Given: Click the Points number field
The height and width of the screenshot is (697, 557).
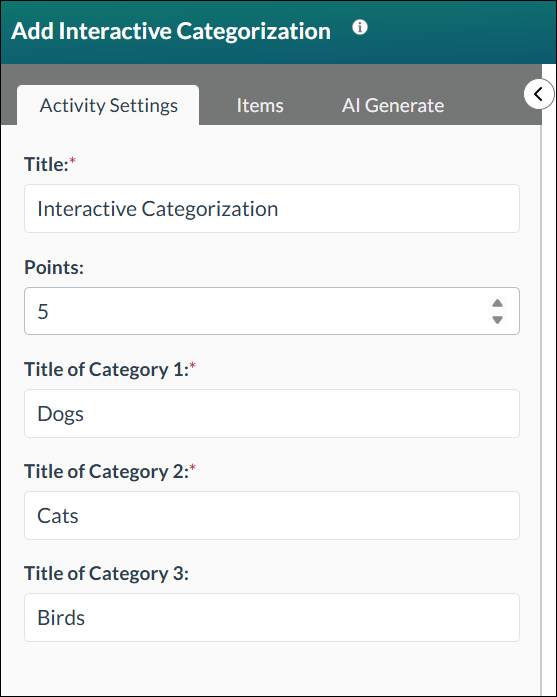Looking at the screenshot, I should 272,311.
